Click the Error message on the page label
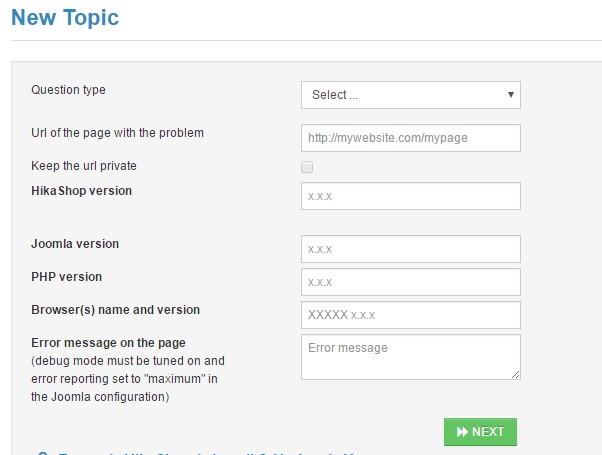Viewport: 602px width, 455px height. tap(108, 343)
